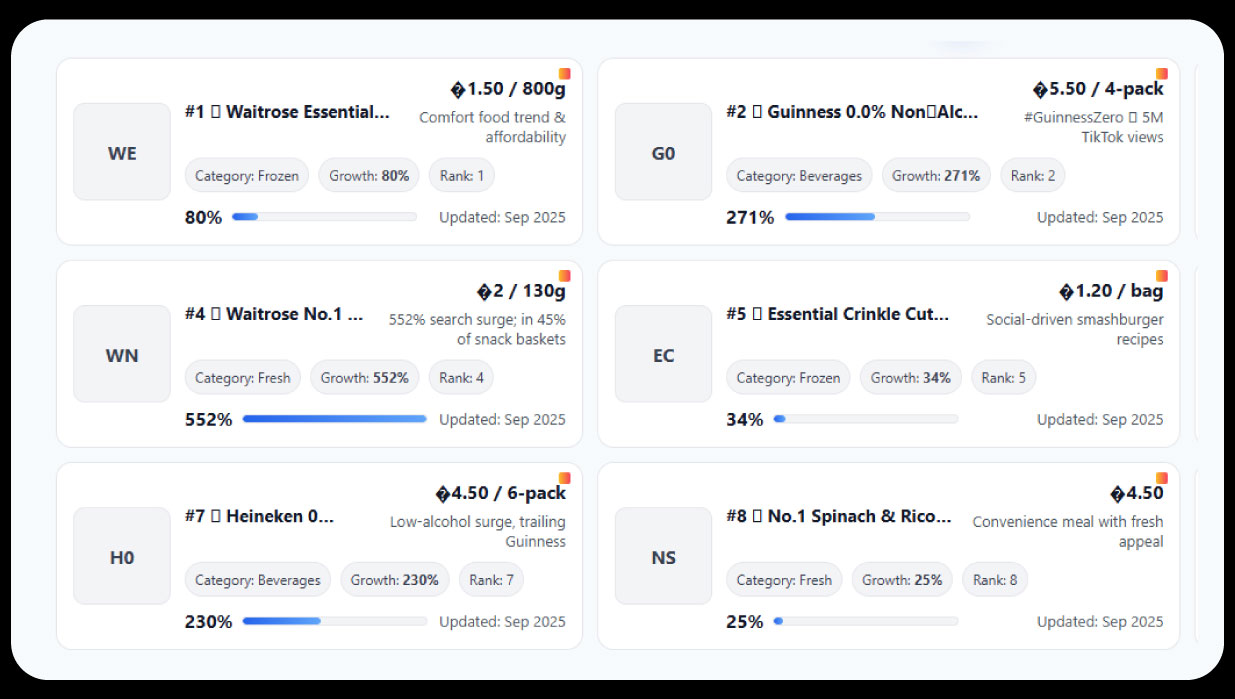The height and width of the screenshot is (699, 1235).
Task: Click orange badge on Waitrose Essential card
Action: [x=565, y=74]
